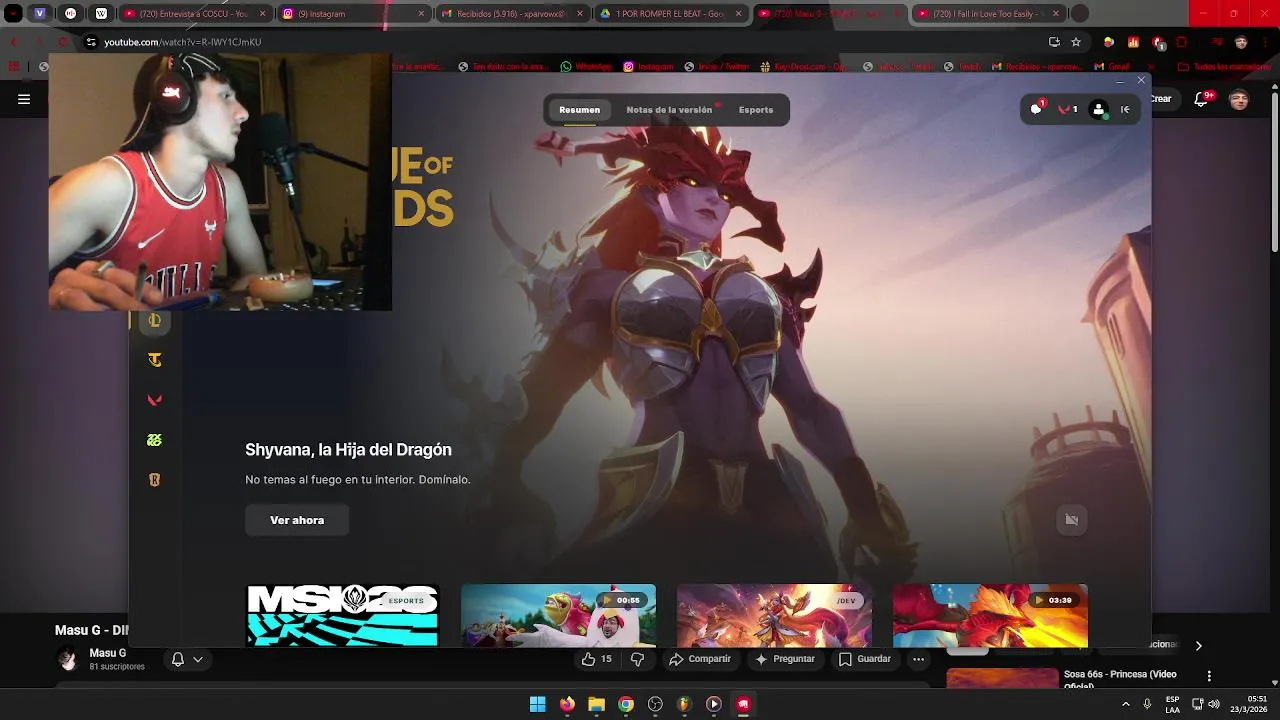Show next suggestion chips arrow
Screen dimensions: 1280x720
[1198, 646]
